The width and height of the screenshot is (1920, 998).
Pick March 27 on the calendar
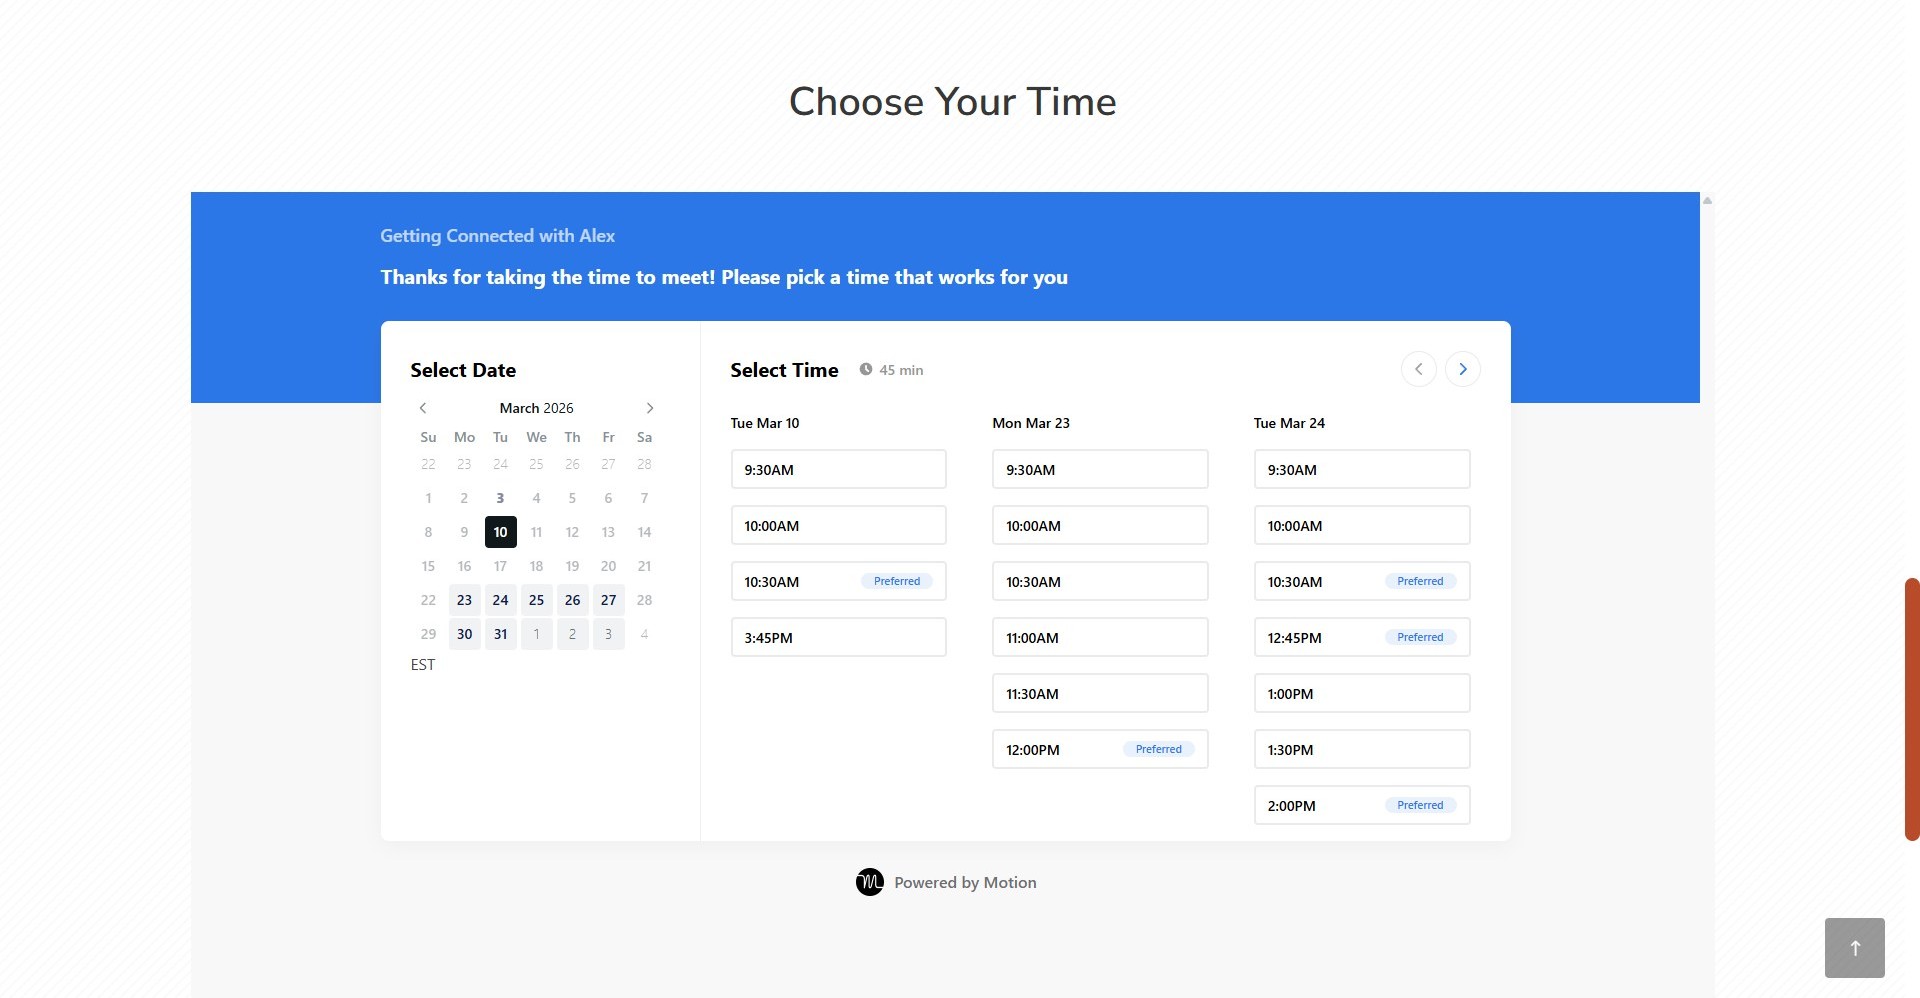(608, 600)
